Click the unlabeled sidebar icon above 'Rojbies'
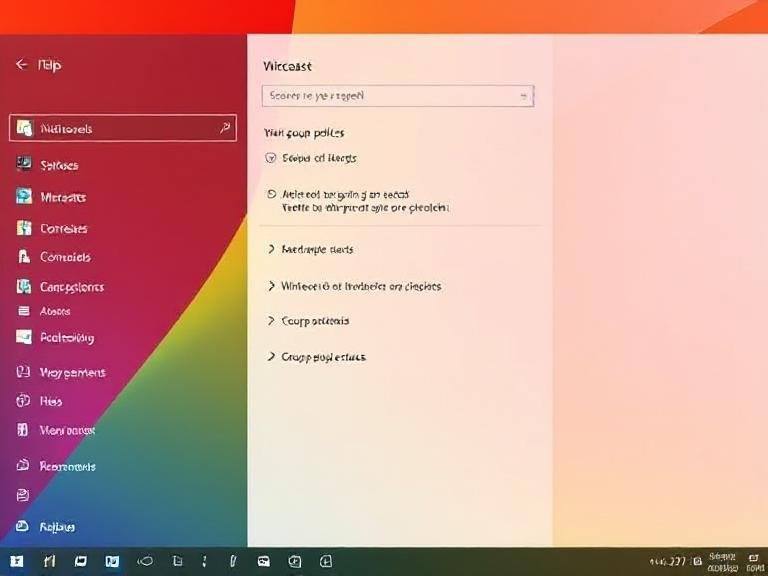Screen dimensions: 768x576 pos(23,495)
